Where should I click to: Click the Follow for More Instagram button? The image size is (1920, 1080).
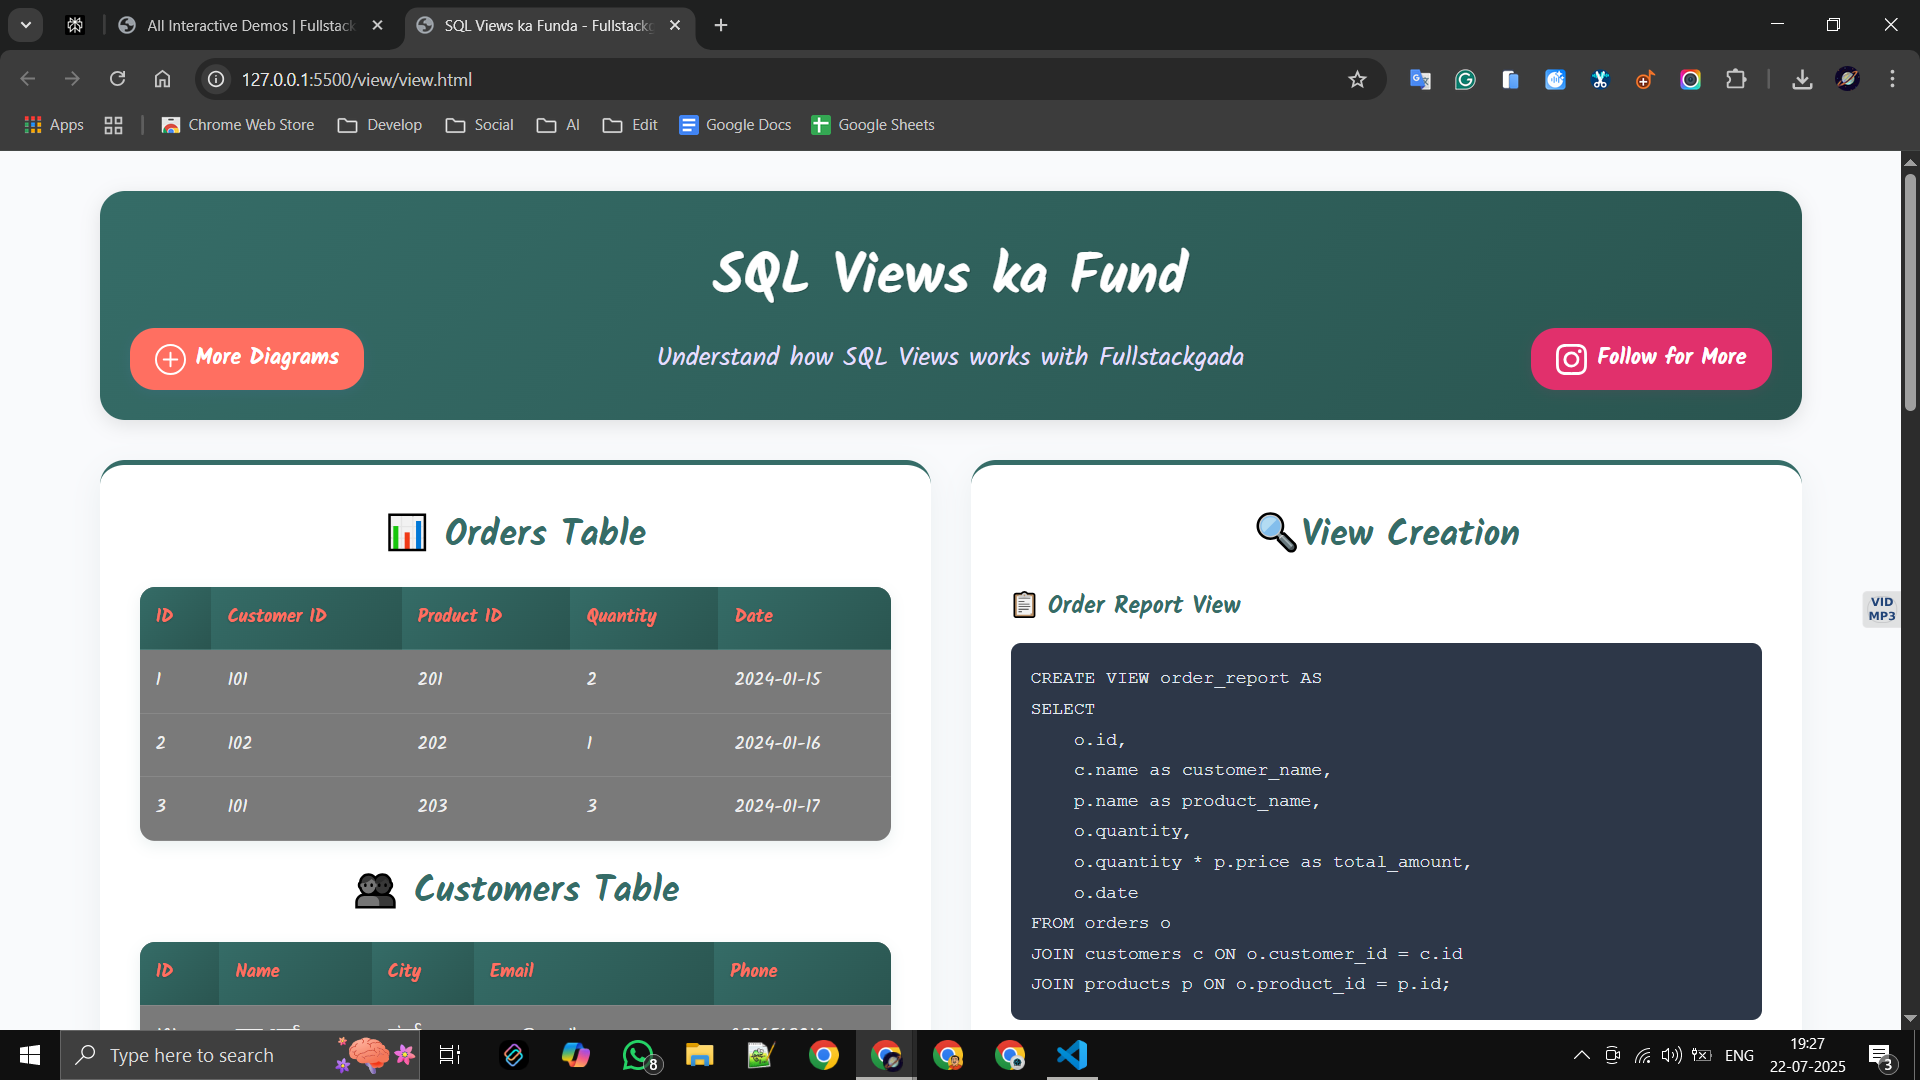(1651, 358)
